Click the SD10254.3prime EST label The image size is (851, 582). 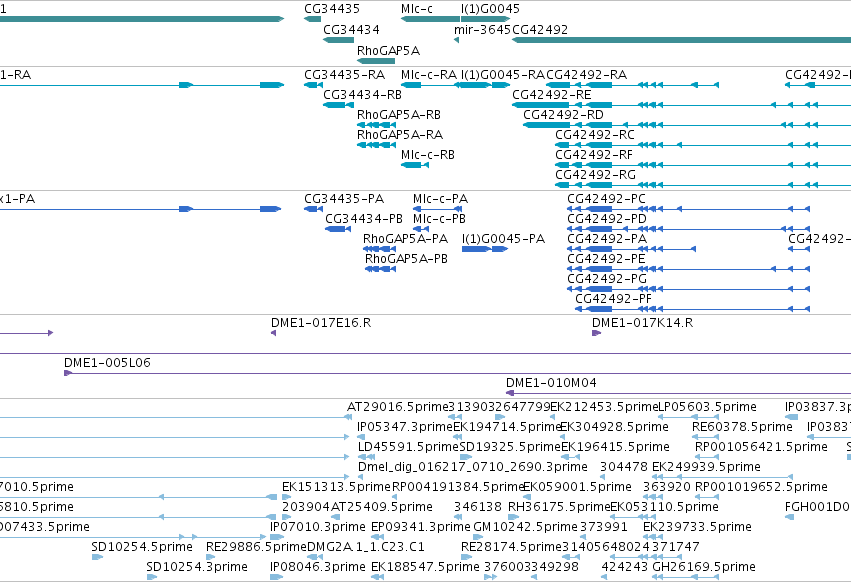(197, 567)
